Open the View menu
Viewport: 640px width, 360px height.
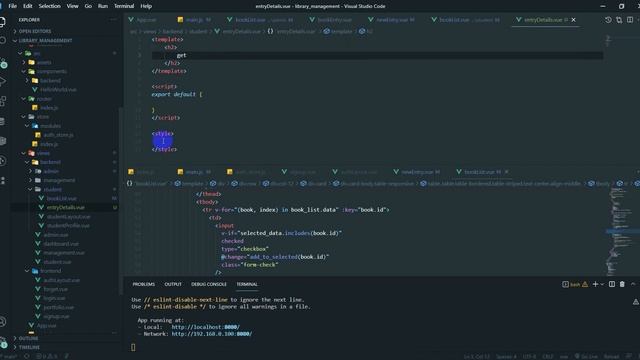[x=72, y=6]
